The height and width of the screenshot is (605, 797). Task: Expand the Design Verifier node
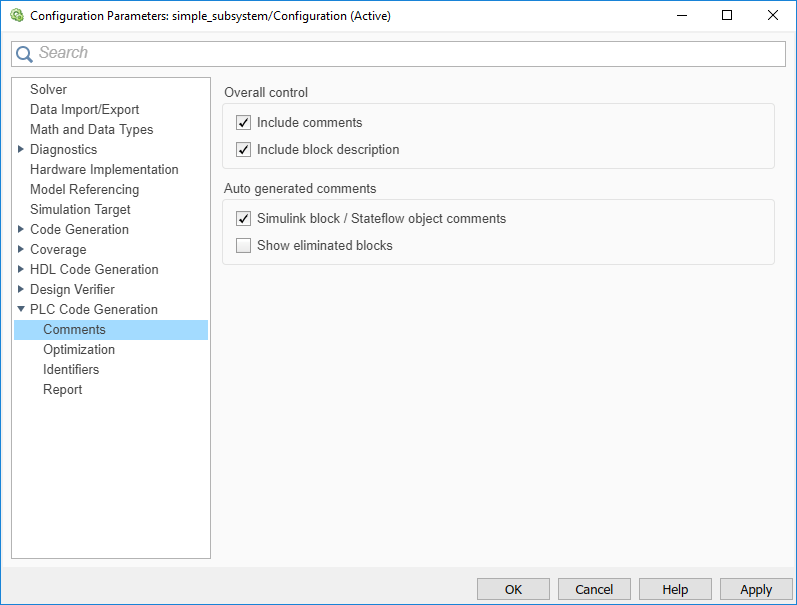point(21,290)
